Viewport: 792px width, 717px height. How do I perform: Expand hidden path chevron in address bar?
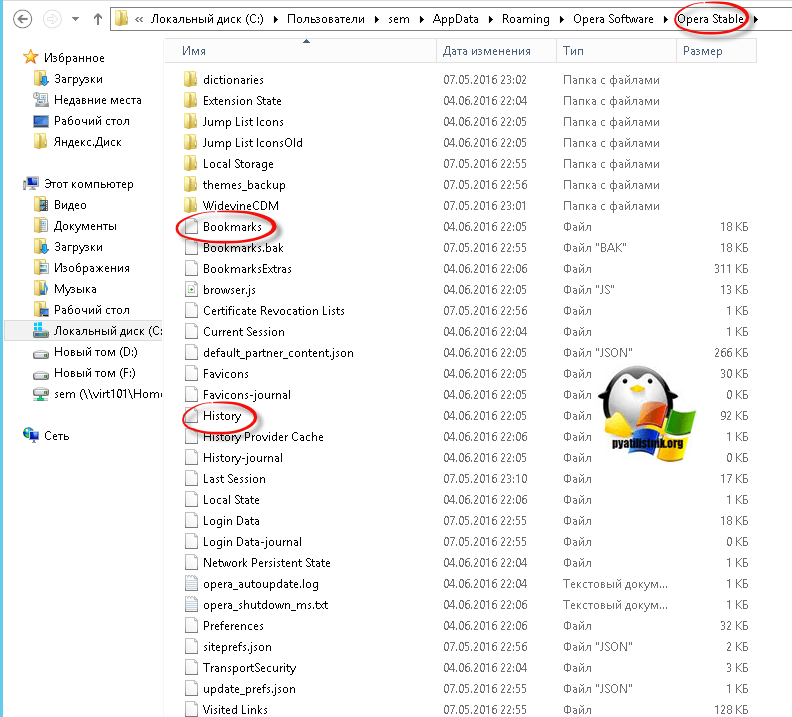pos(139,20)
